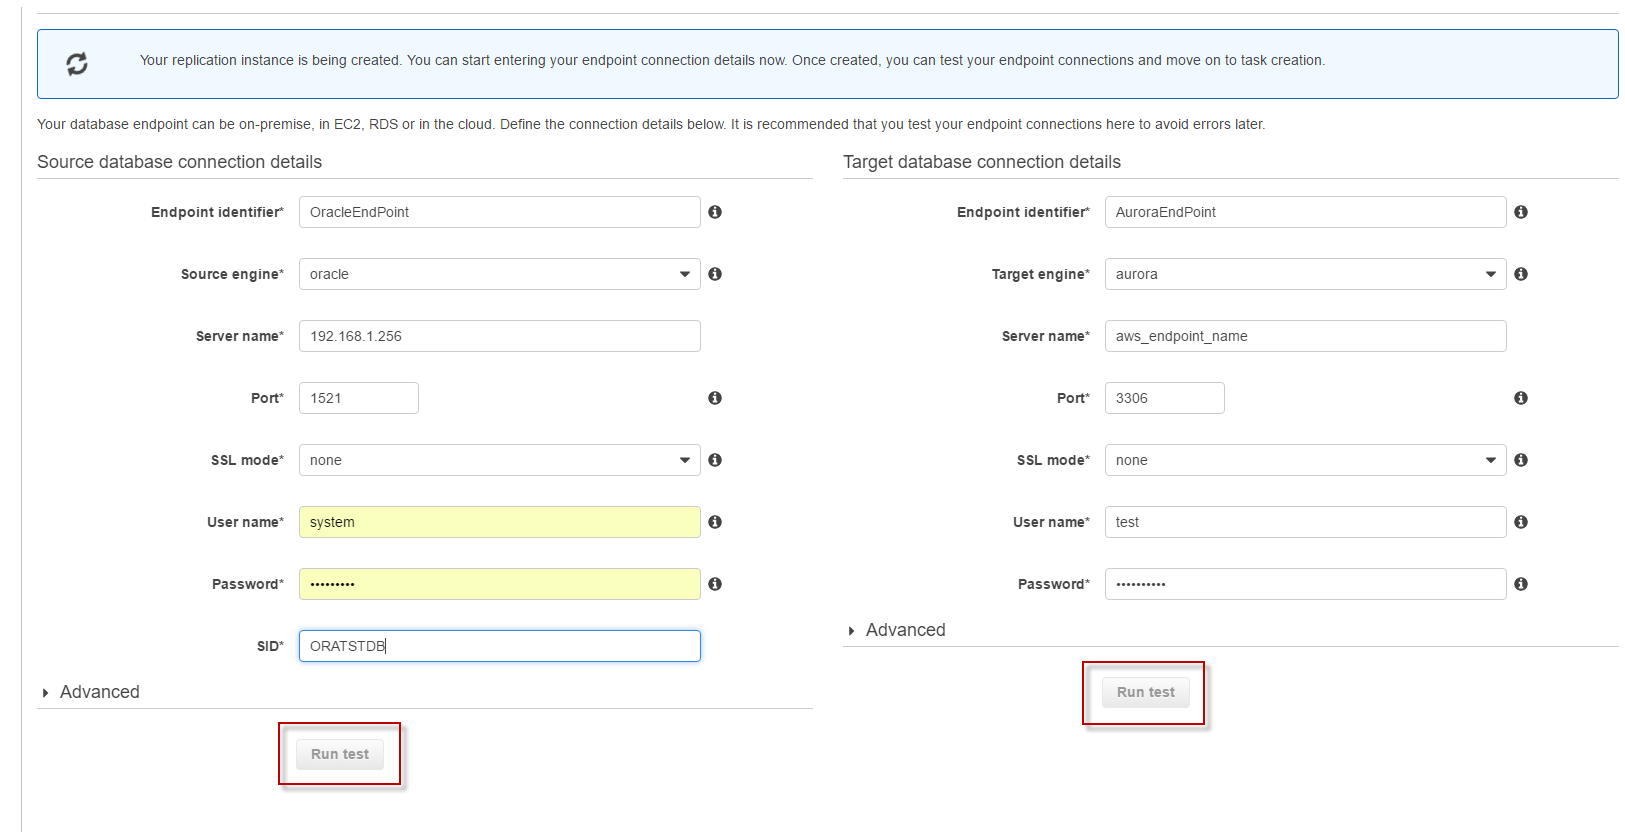Click the Source engine* label
This screenshot has width=1625, height=832.
[x=232, y=274]
